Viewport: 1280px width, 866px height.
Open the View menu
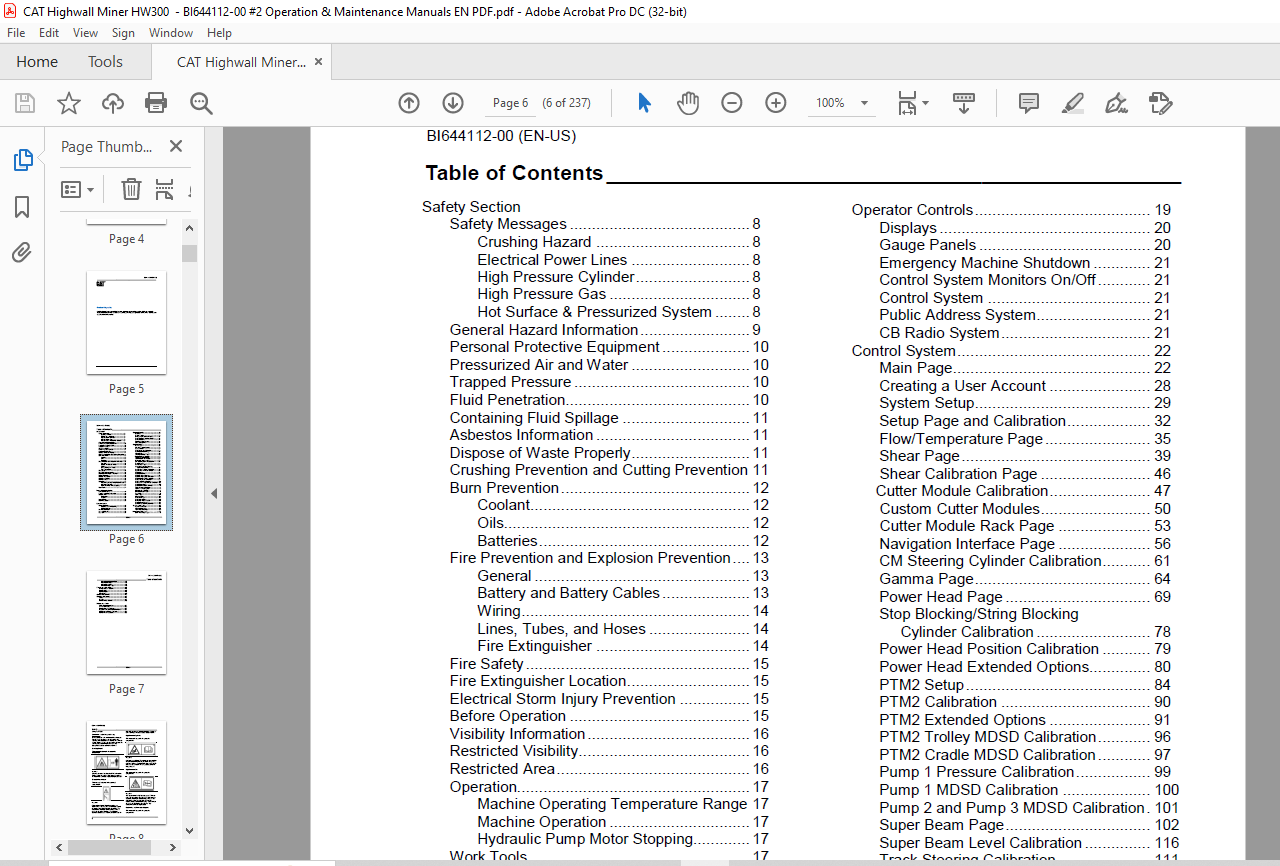click(85, 33)
